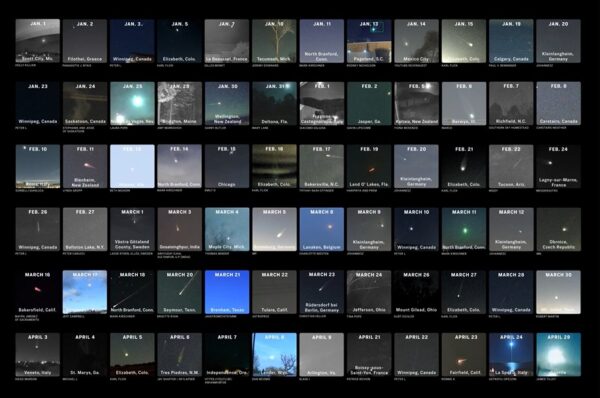Open the Jan. 24 Saskatoon, Canada image
This screenshot has width=600, height=398.
[85, 103]
